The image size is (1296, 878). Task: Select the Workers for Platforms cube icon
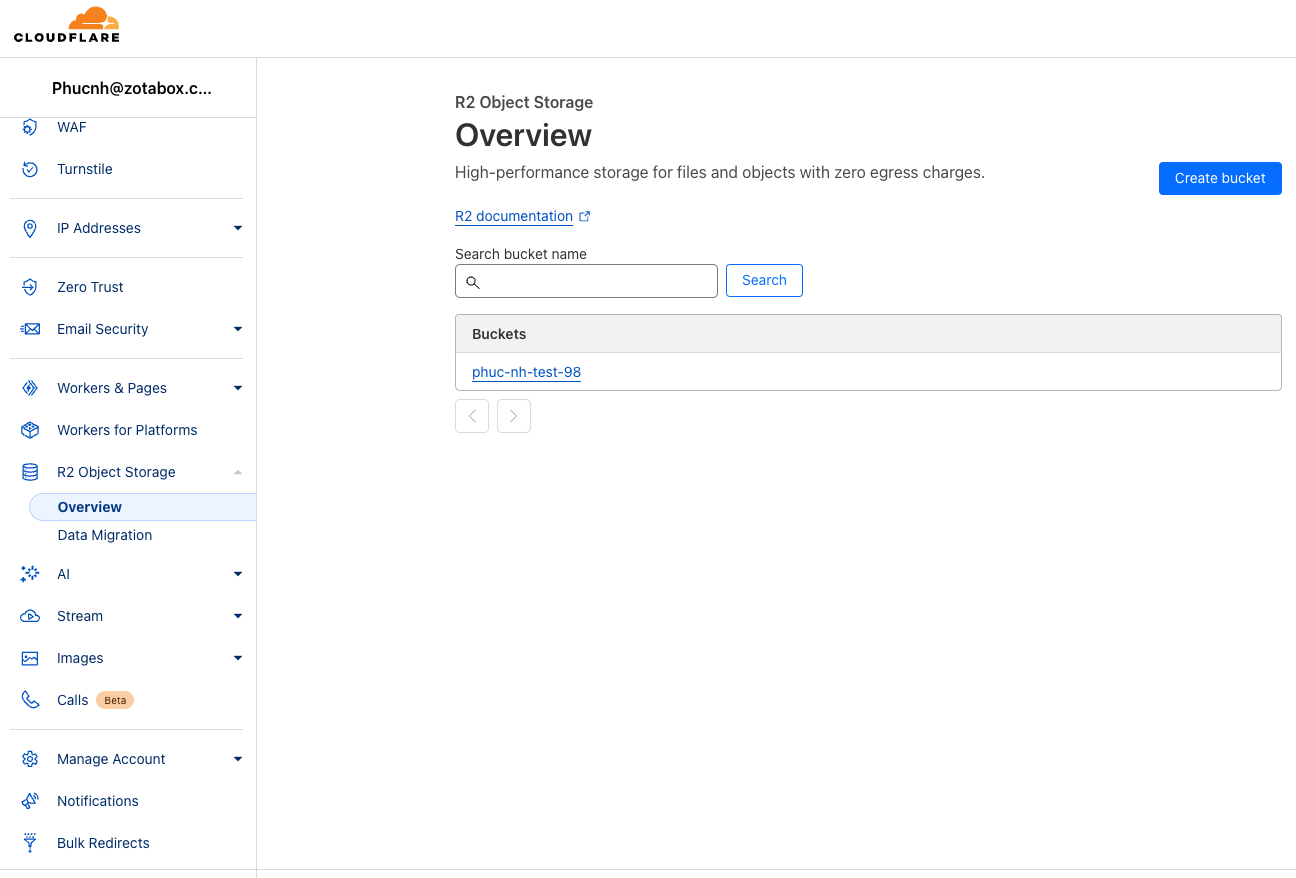pyautogui.click(x=30, y=430)
